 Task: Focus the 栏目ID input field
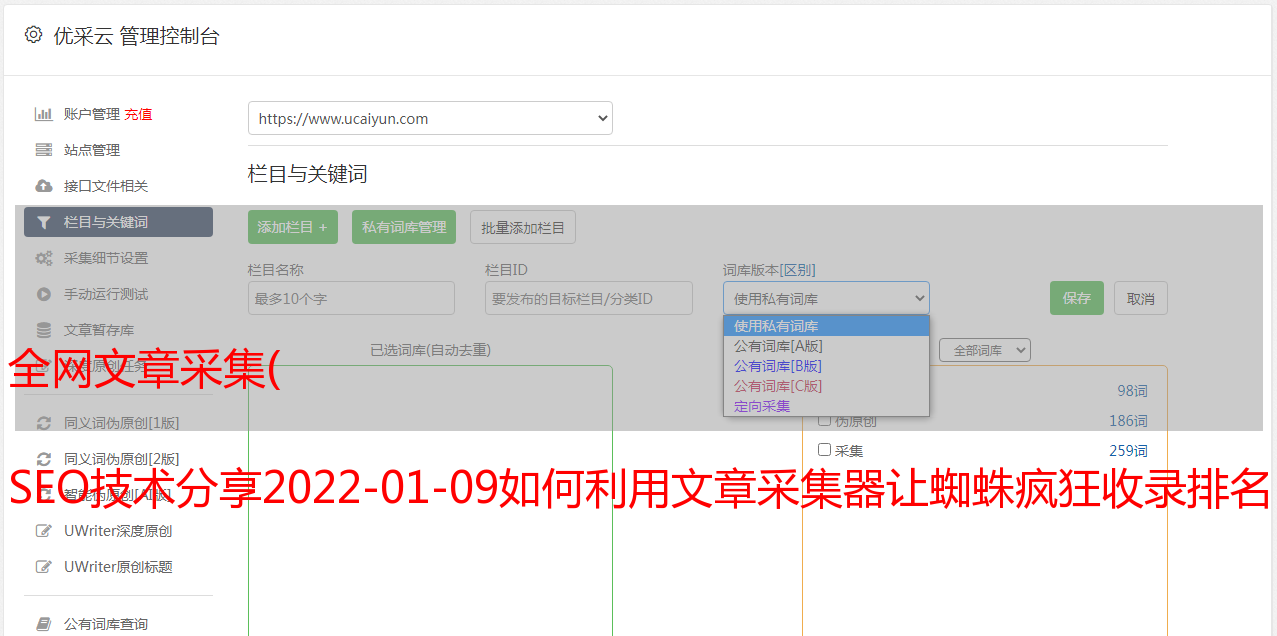(589, 298)
